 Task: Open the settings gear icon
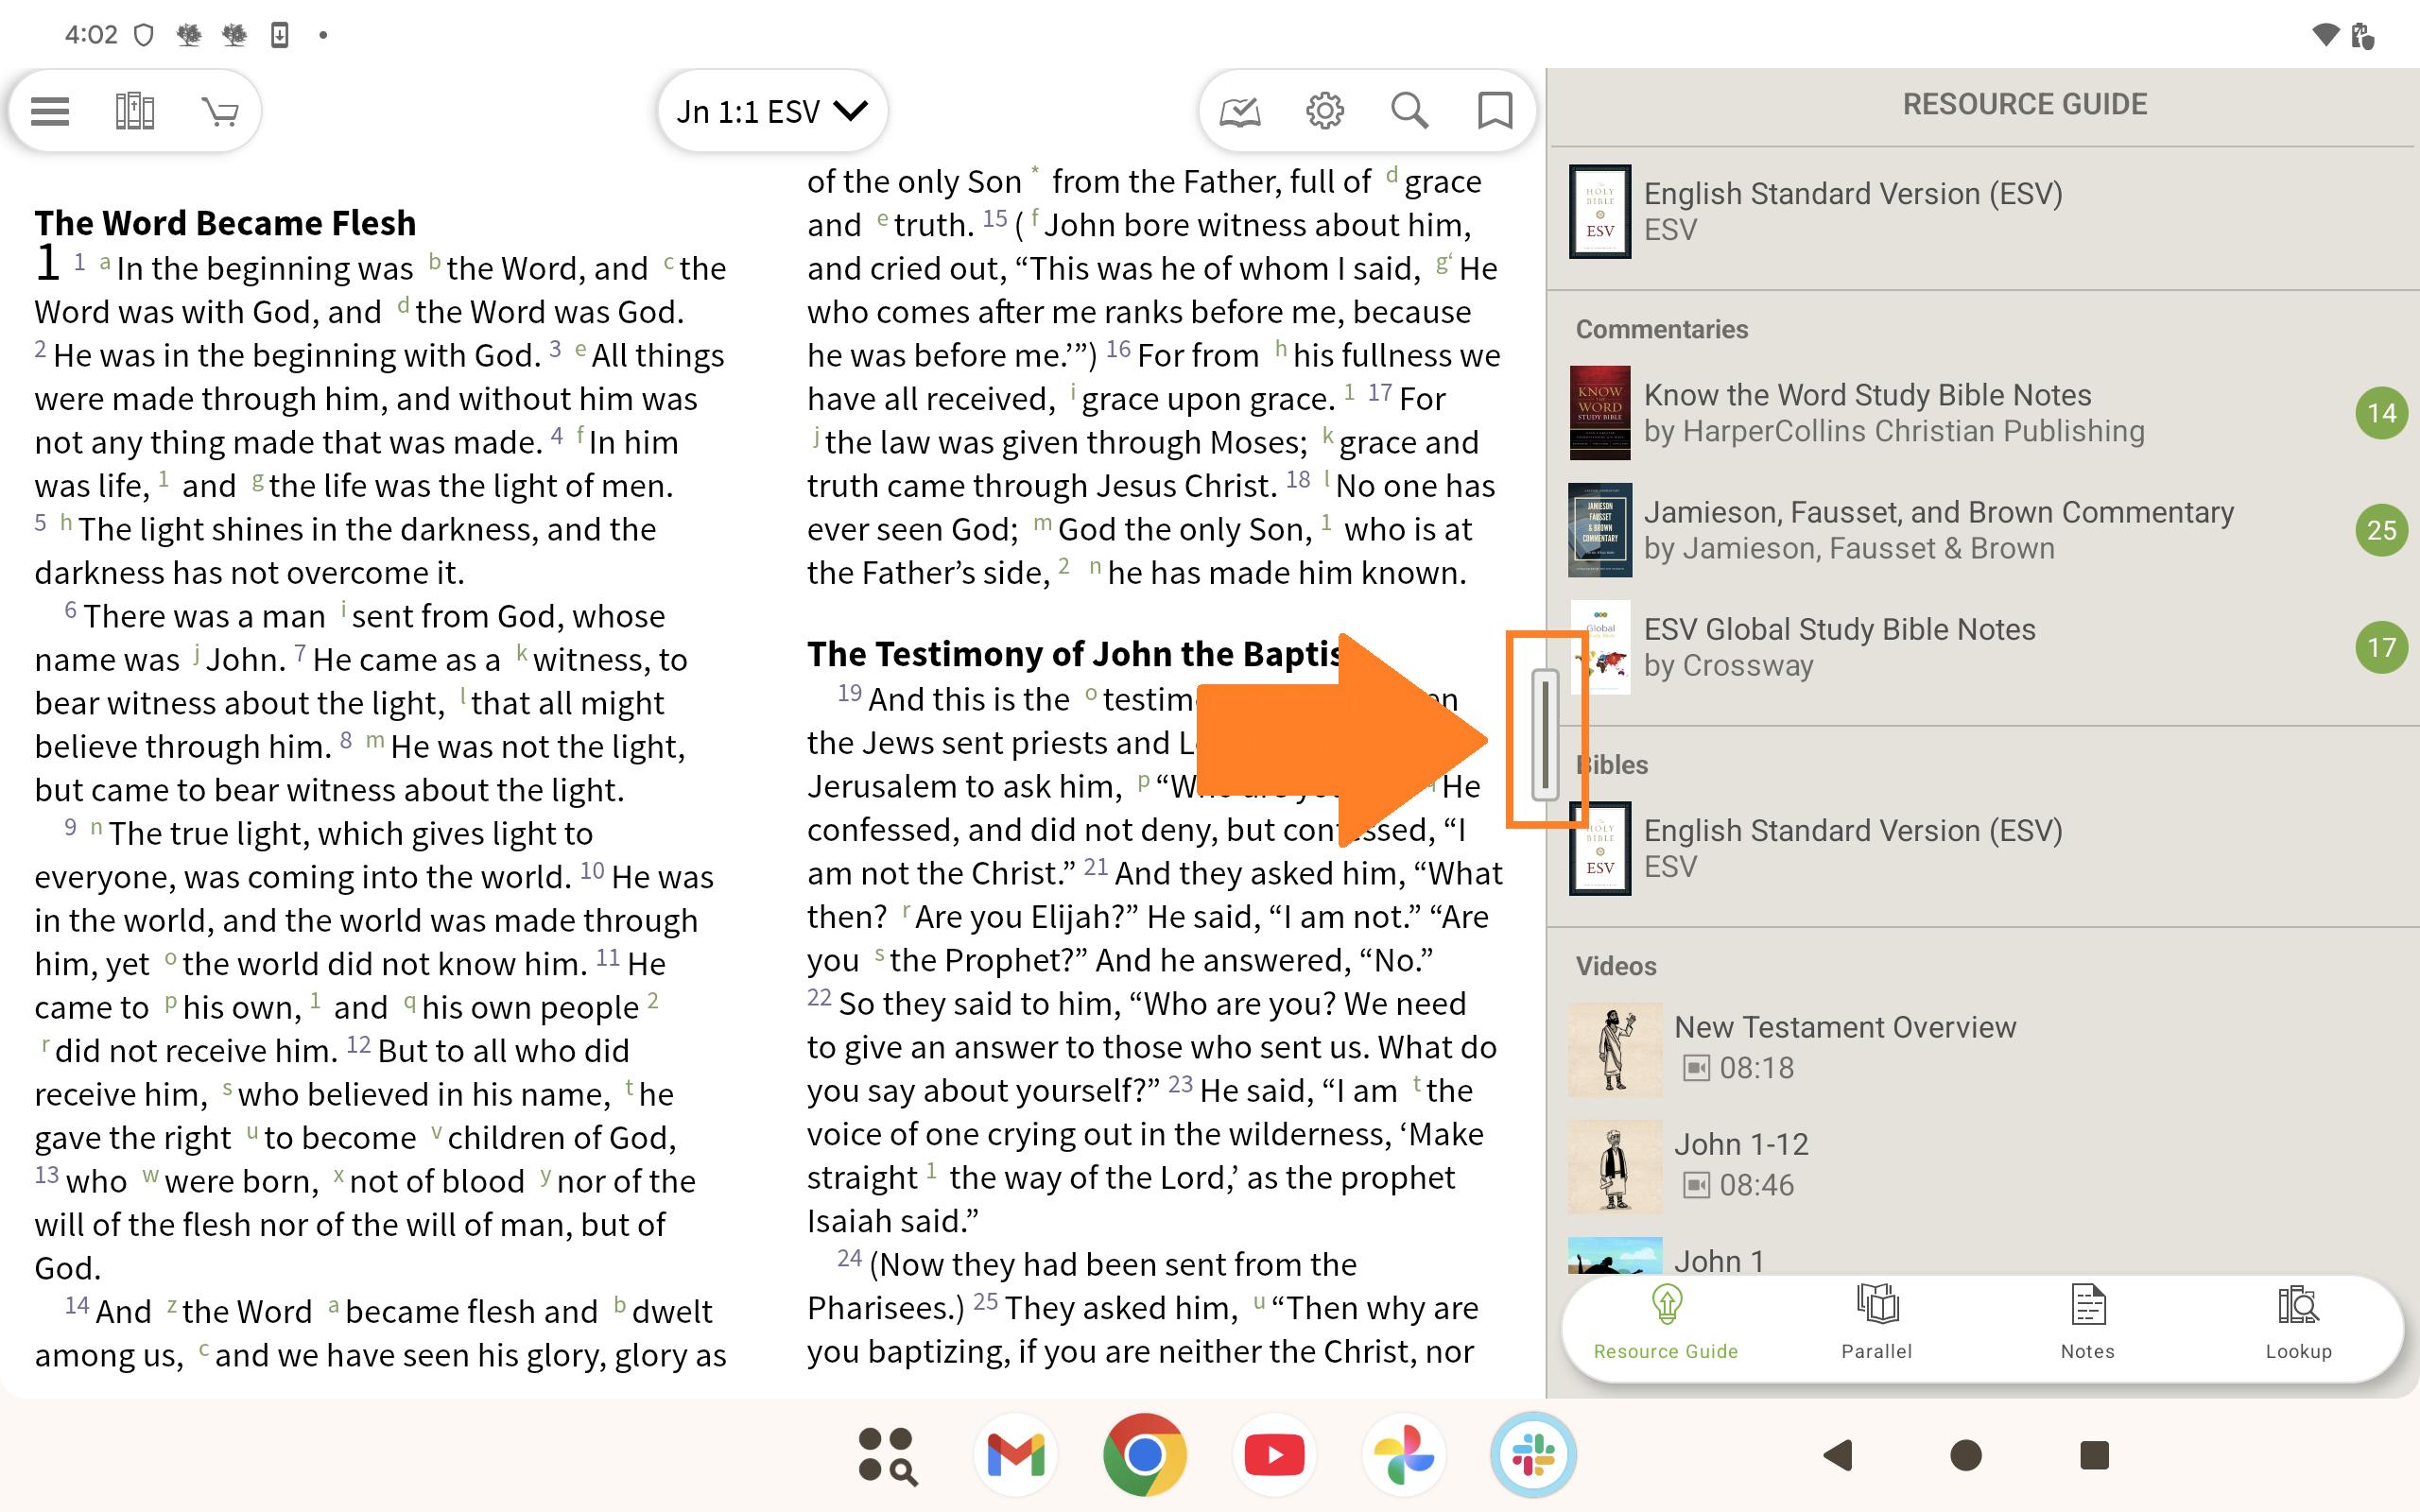[1325, 111]
